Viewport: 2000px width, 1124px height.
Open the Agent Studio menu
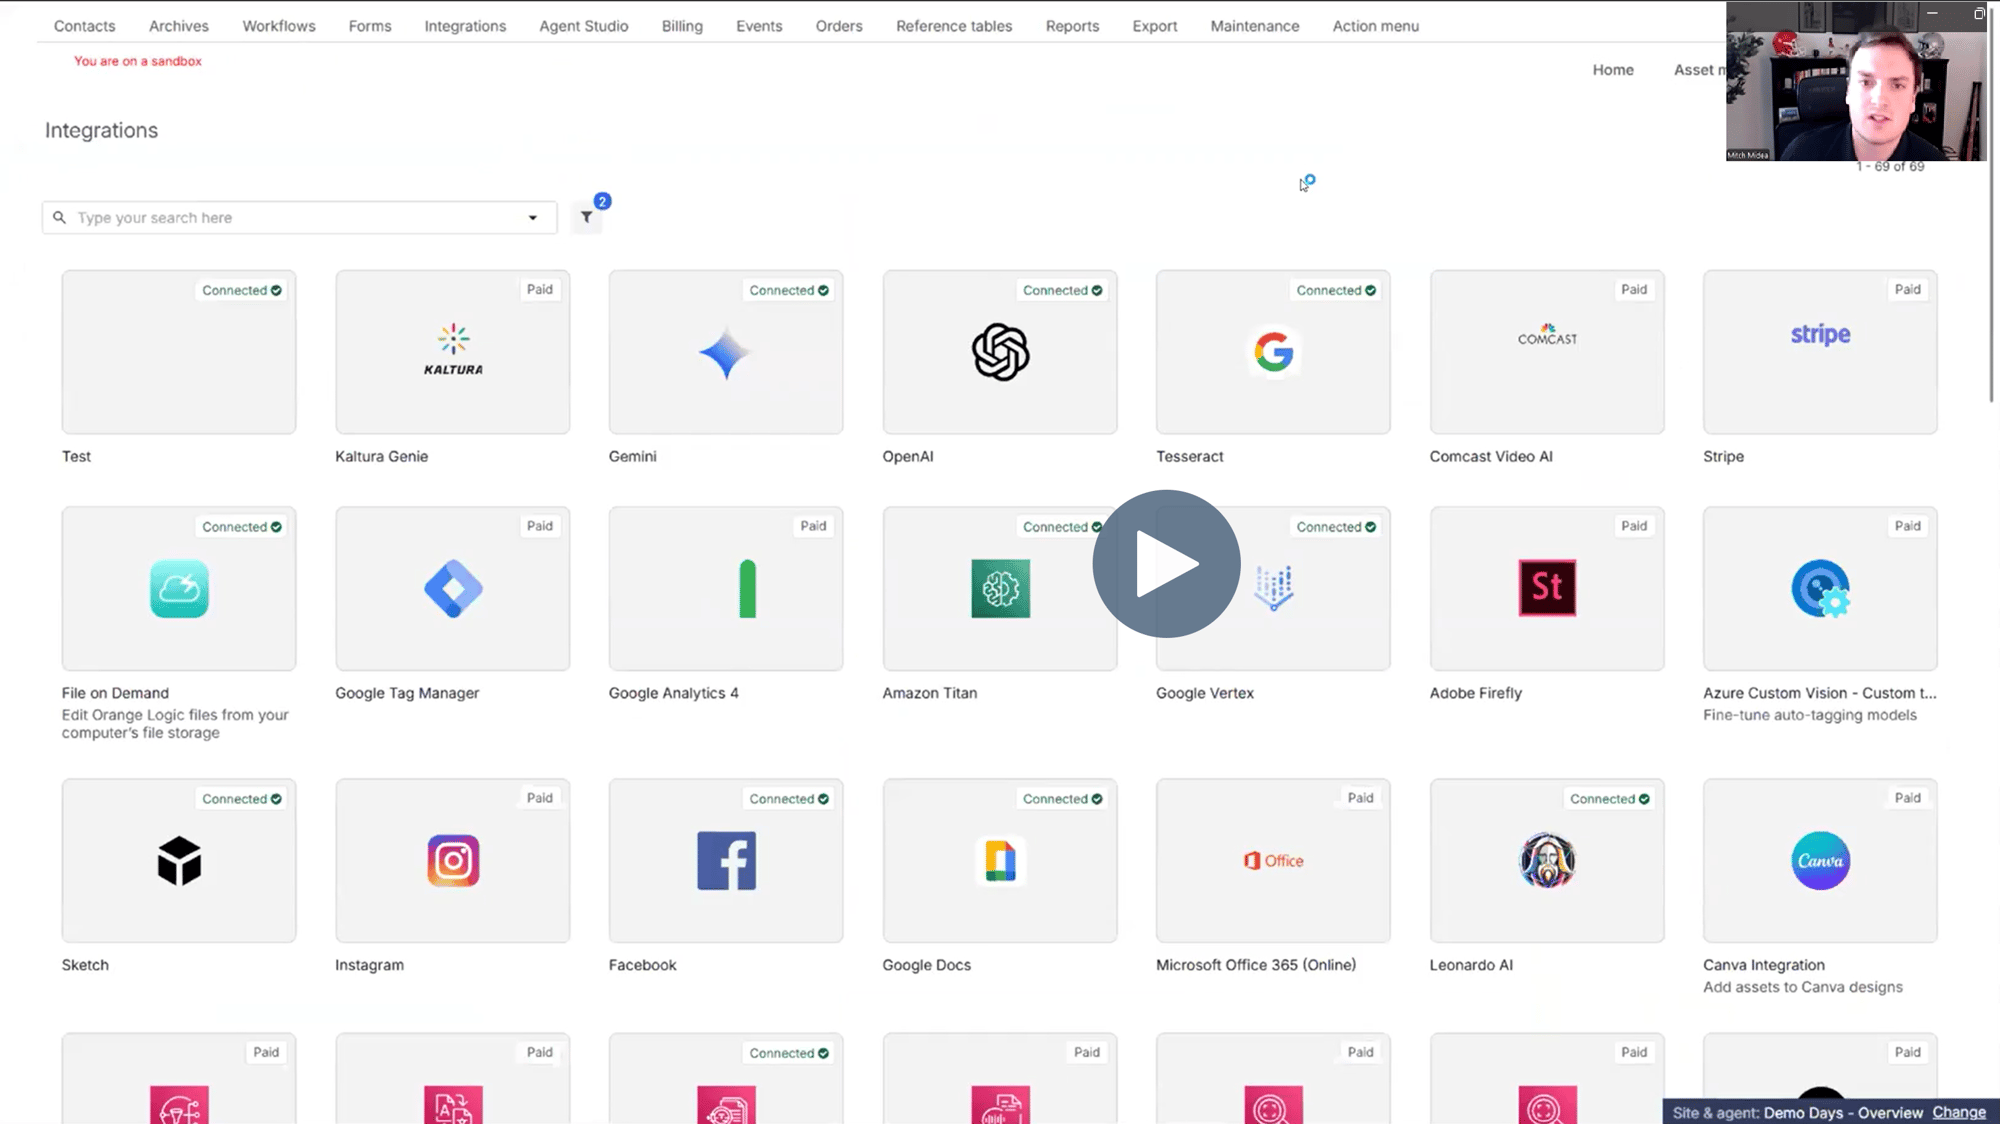point(584,26)
